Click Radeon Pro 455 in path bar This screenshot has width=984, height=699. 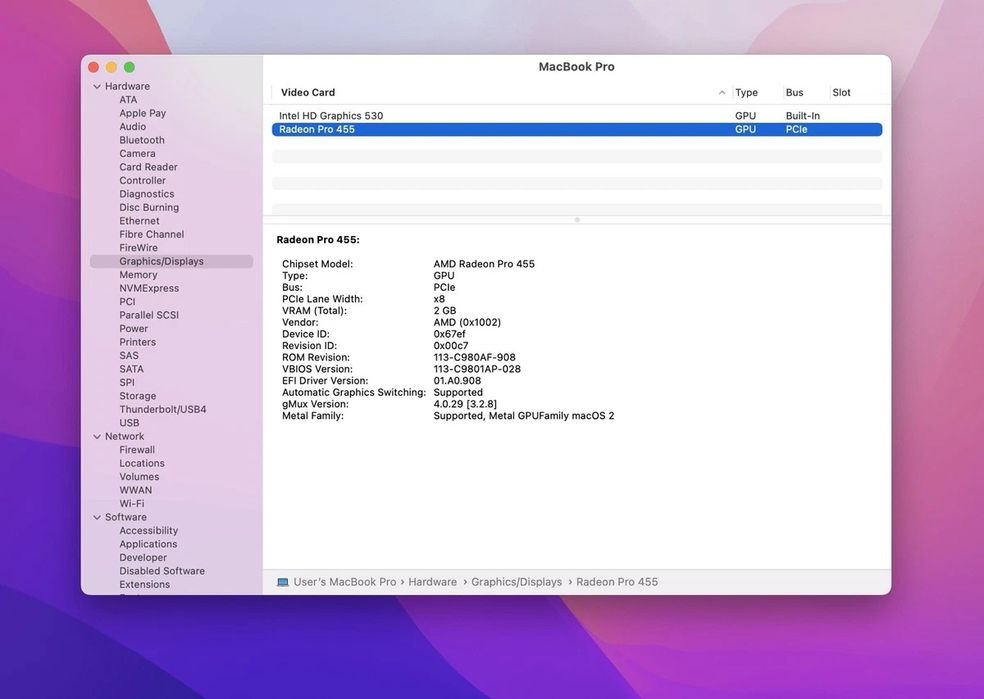coord(617,582)
